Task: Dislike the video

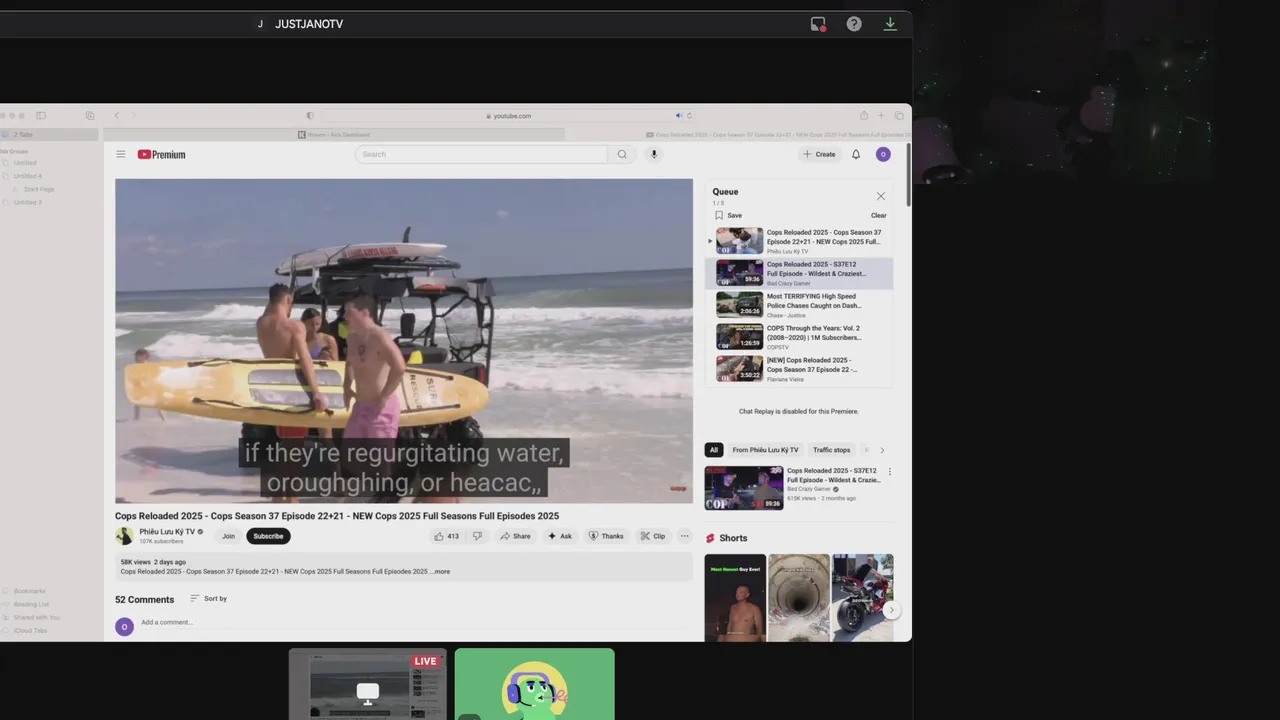Action: (478, 536)
